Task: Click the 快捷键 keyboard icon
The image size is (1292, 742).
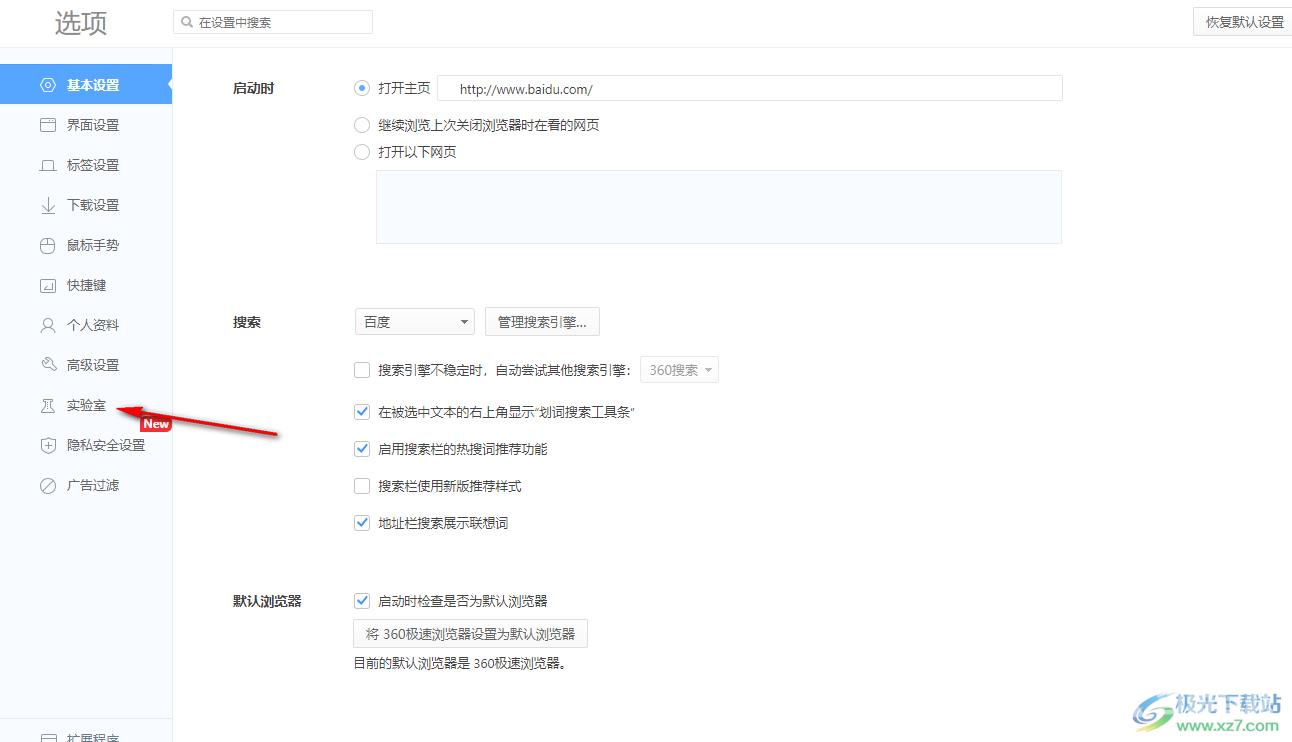Action: pyautogui.click(x=48, y=285)
